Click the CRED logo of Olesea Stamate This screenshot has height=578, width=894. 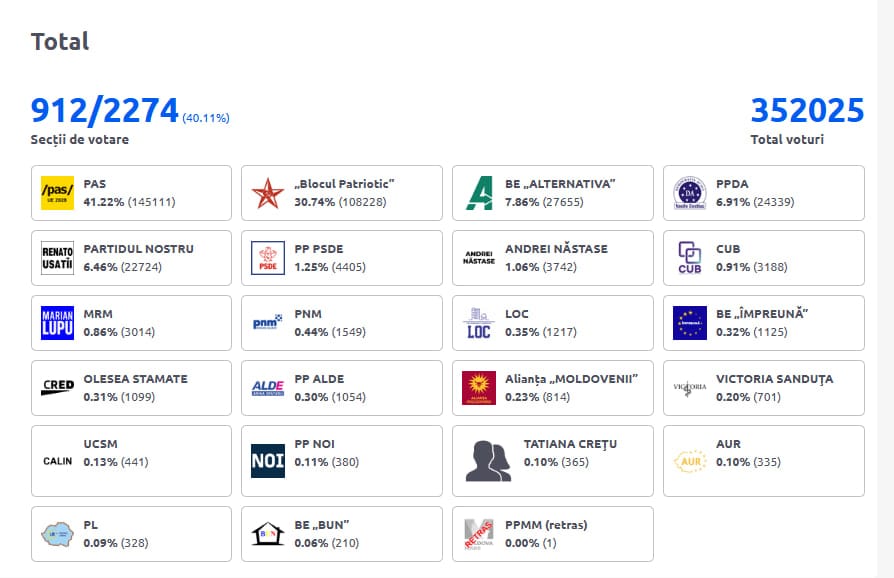click(x=58, y=387)
